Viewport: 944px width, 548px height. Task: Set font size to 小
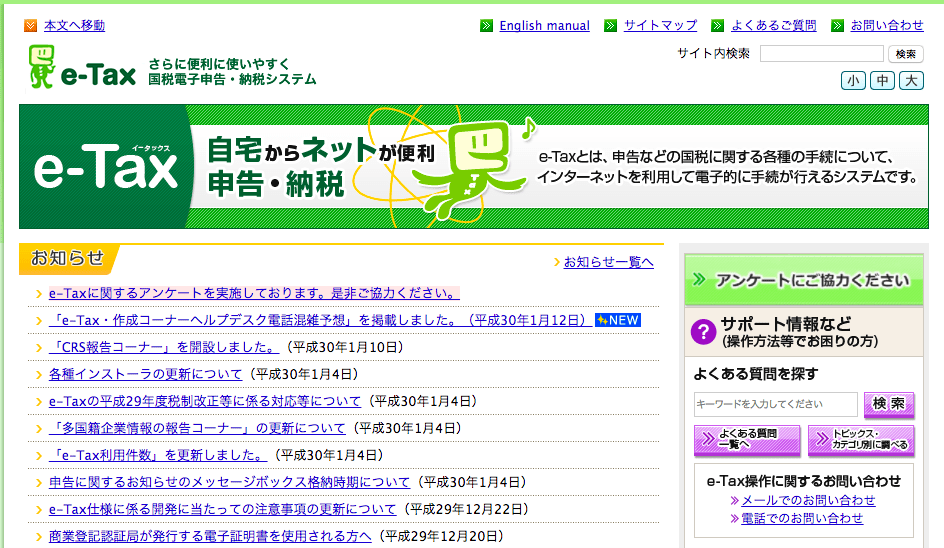[853, 80]
